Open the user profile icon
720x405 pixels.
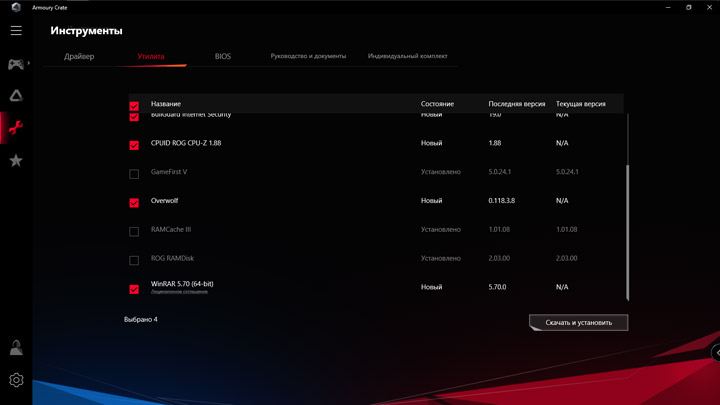pyautogui.click(x=16, y=348)
